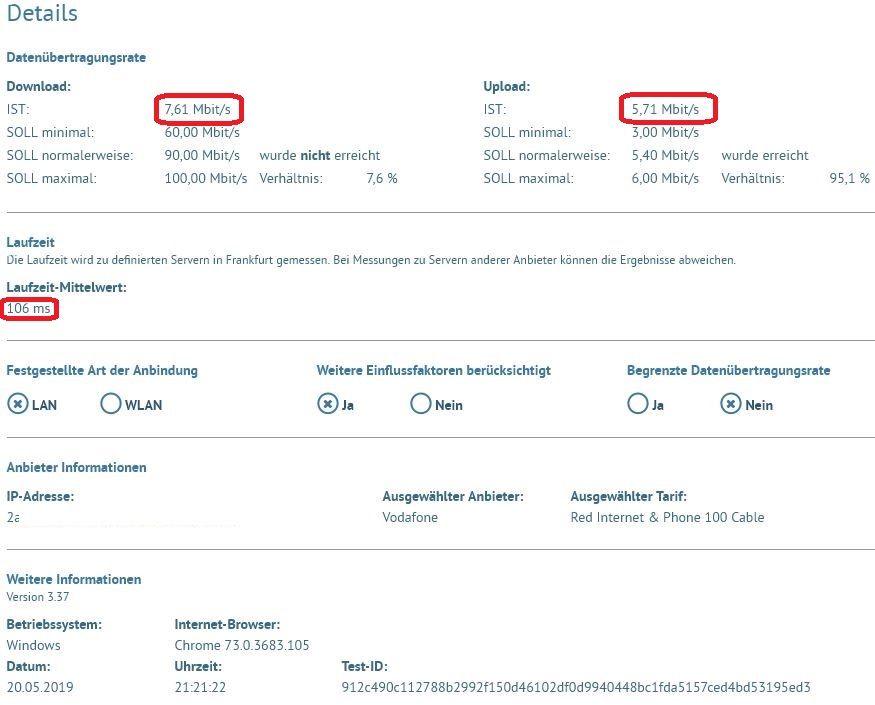Click the download IST value 7,61 Mbit/s

[198, 109]
